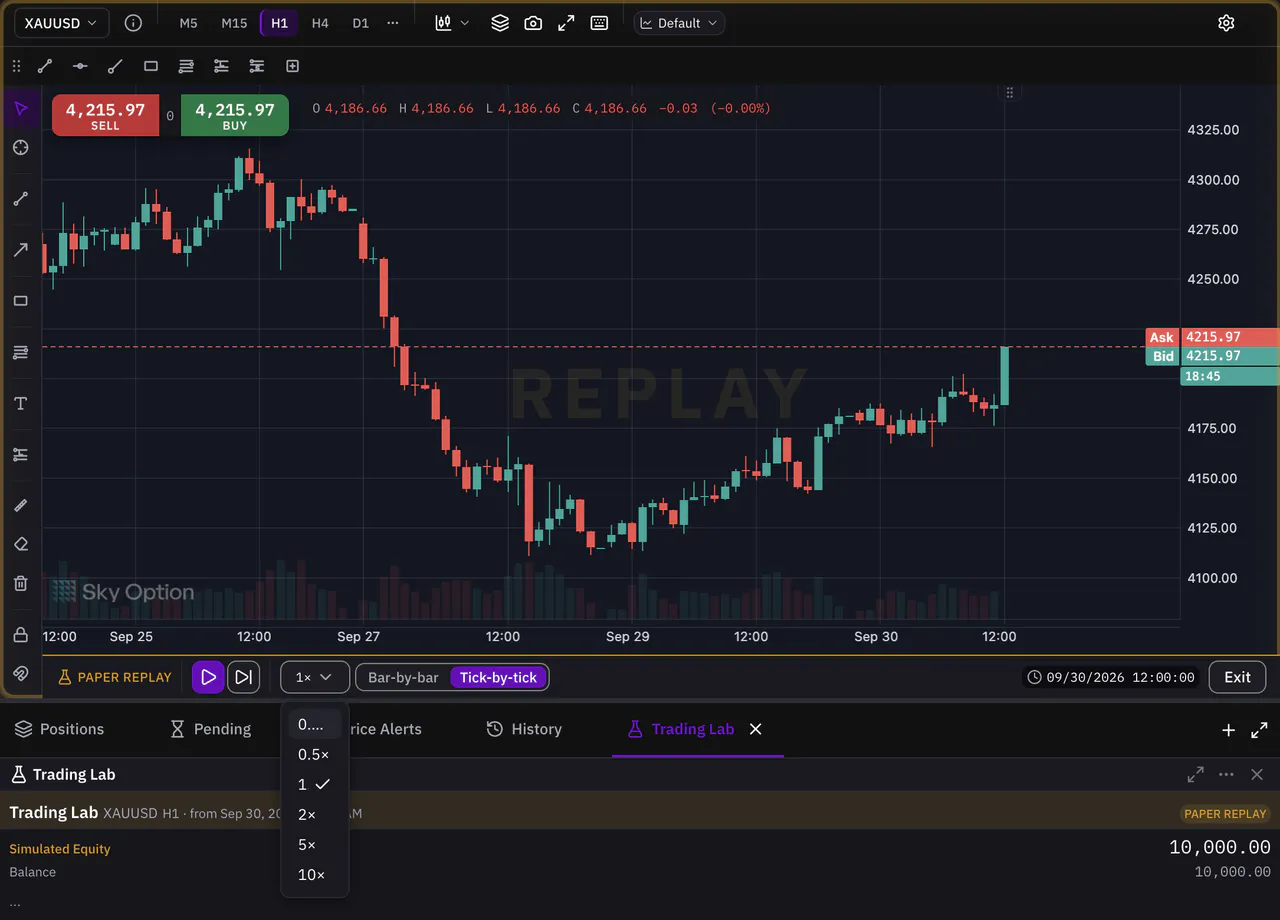Select the rectangle tool in the horizontal drawing toolbar
Viewport: 1280px width, 920px height.
pos(151,66)
